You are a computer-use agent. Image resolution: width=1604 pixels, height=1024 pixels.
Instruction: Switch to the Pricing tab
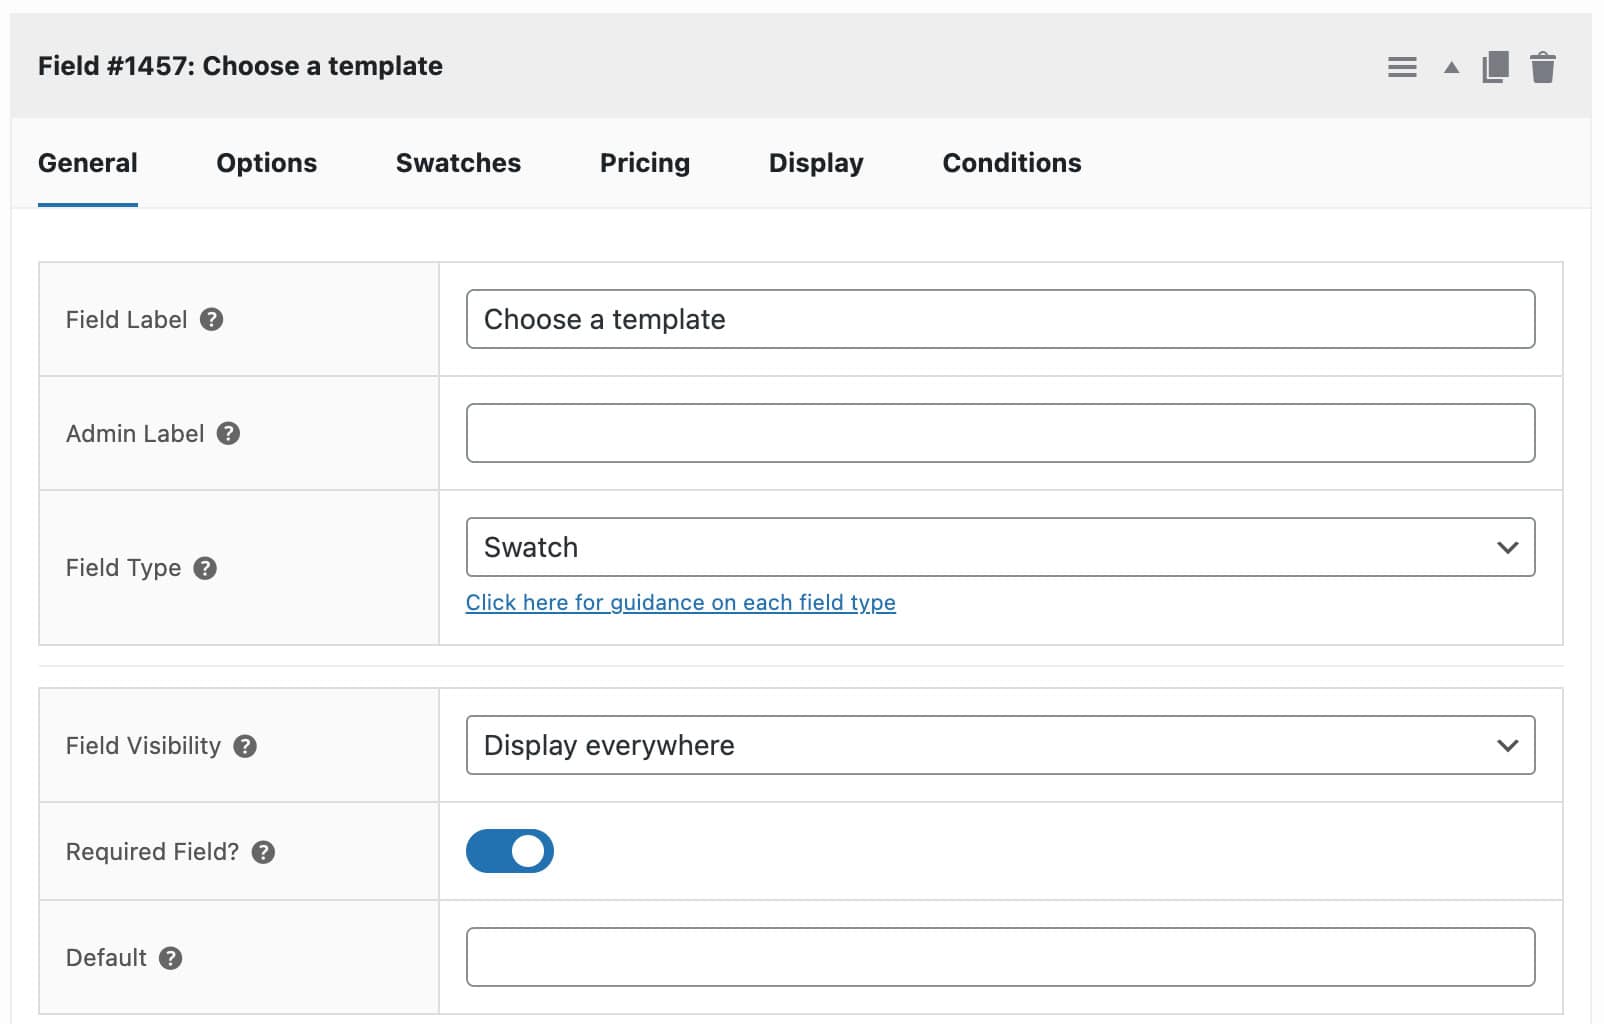tap(644, 162)
